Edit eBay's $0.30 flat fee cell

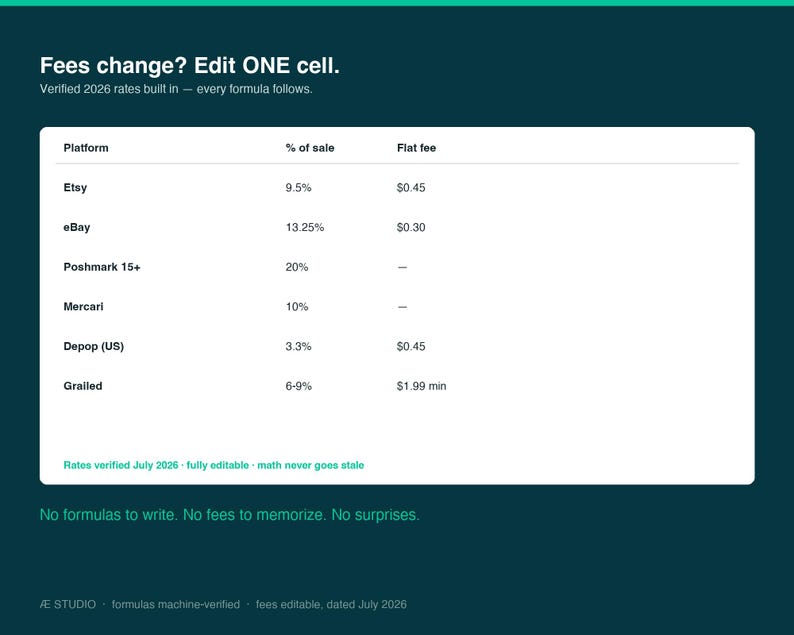411,227
